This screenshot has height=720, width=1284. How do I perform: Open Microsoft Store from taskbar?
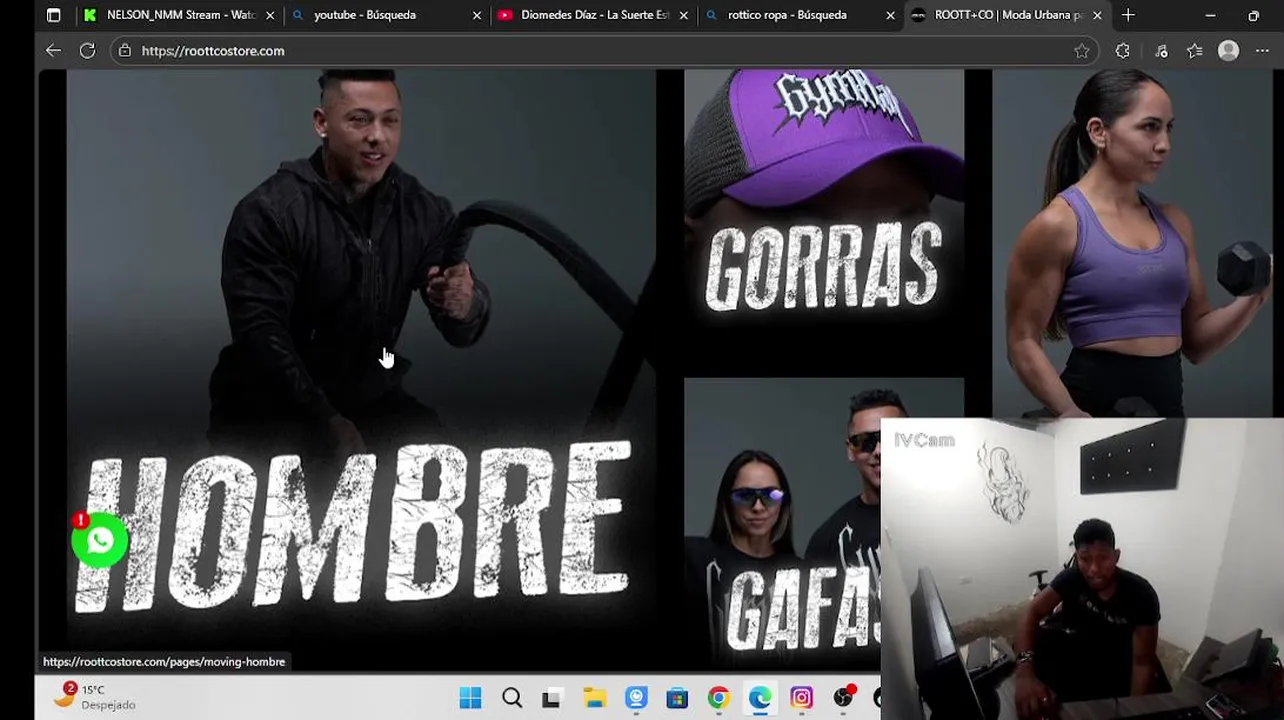(677, 698)
